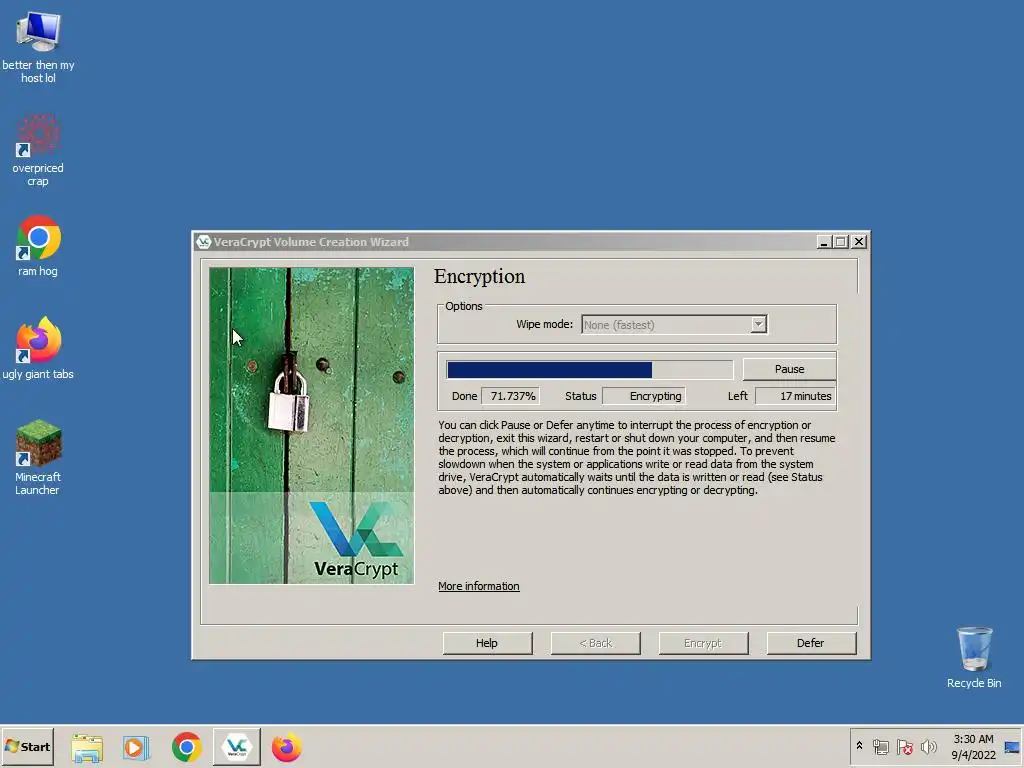Close the VeraCrypt wizard window
The height and width of the screenshot is (768, 1024).
pos(859,242)
